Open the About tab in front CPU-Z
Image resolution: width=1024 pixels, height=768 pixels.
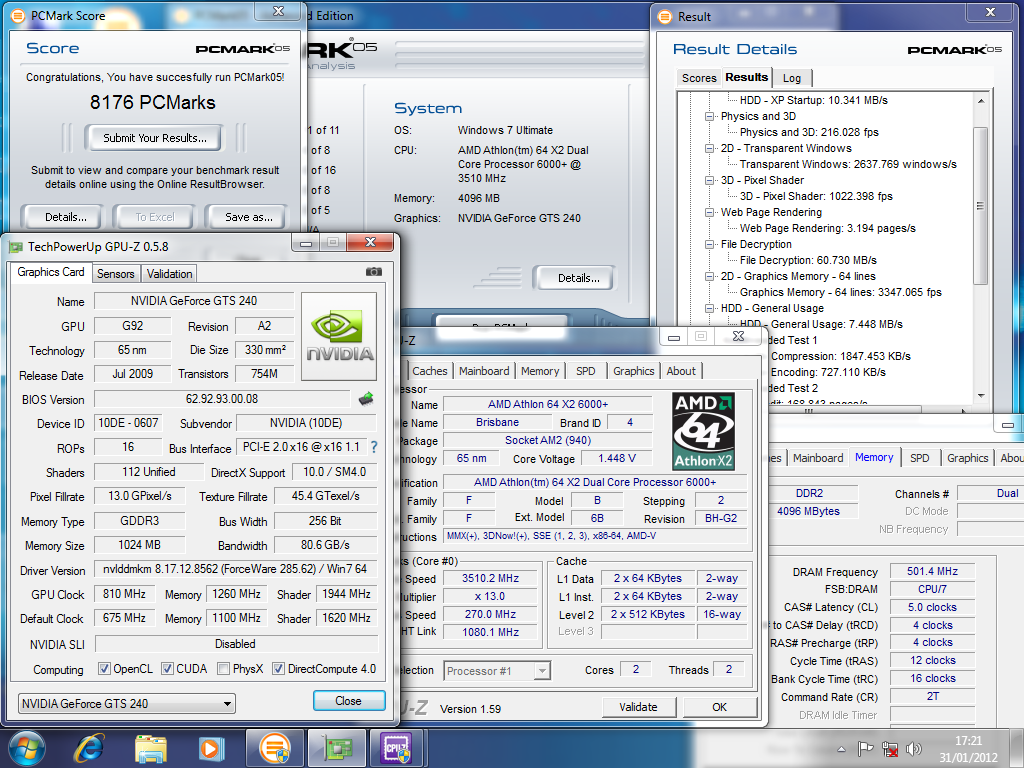click(x=681, y=371)
